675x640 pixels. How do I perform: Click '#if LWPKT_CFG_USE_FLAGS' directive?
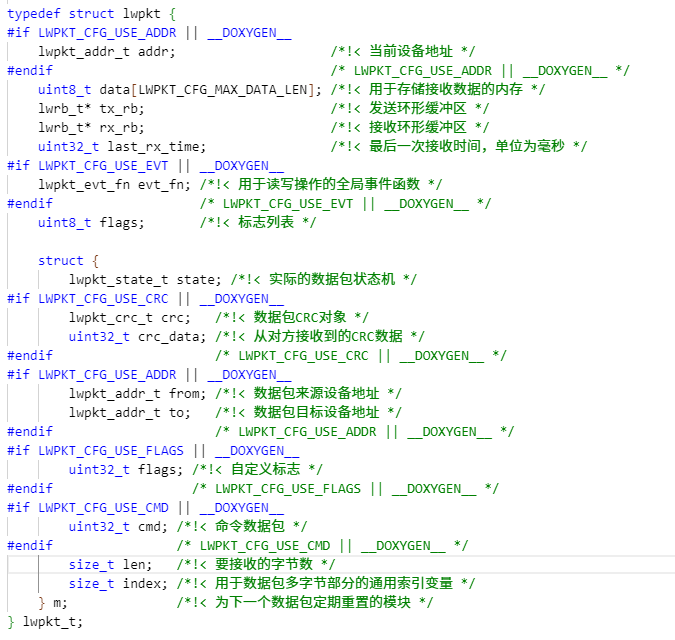click(x=95, y=451)
